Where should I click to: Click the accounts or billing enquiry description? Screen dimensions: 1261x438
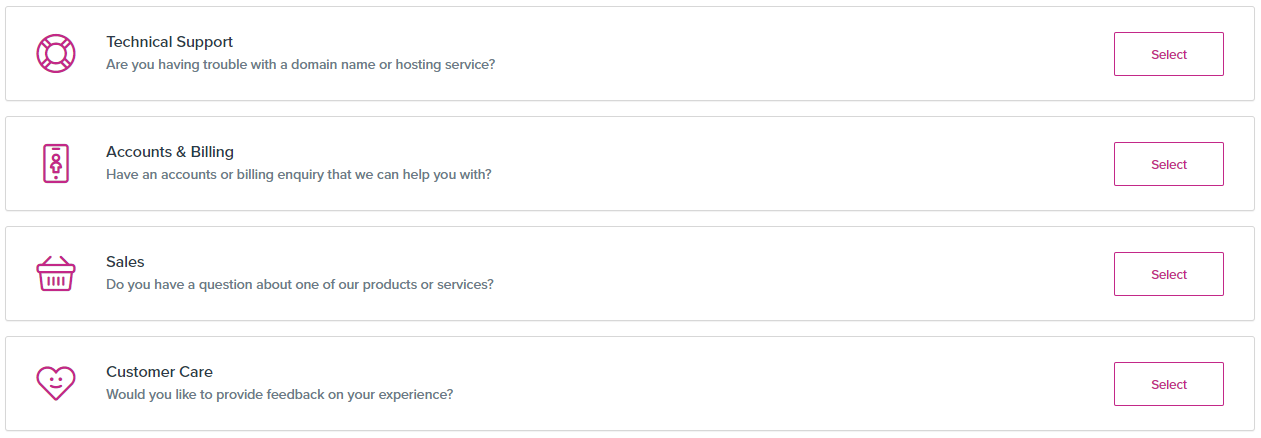click(299, 174)
